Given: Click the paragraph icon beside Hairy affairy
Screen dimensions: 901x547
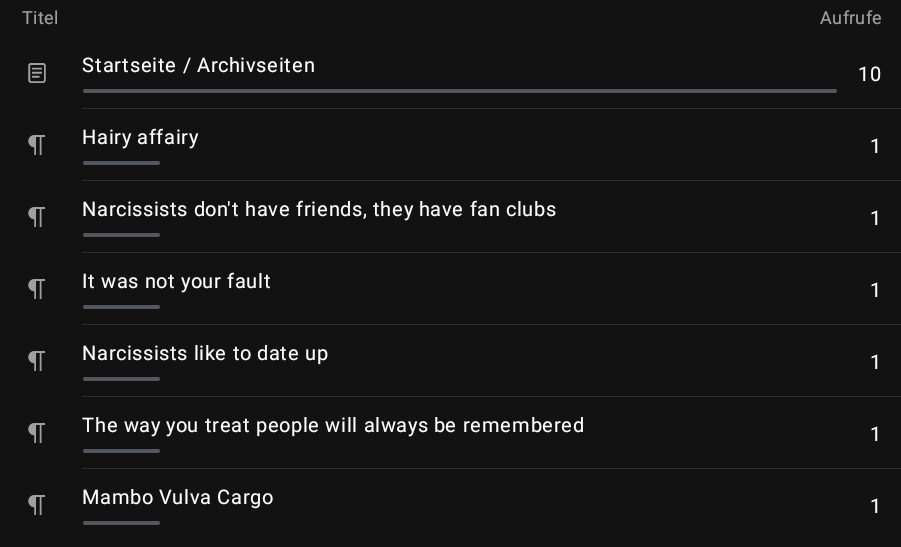Looking at the screenshot, I should 37,145.
